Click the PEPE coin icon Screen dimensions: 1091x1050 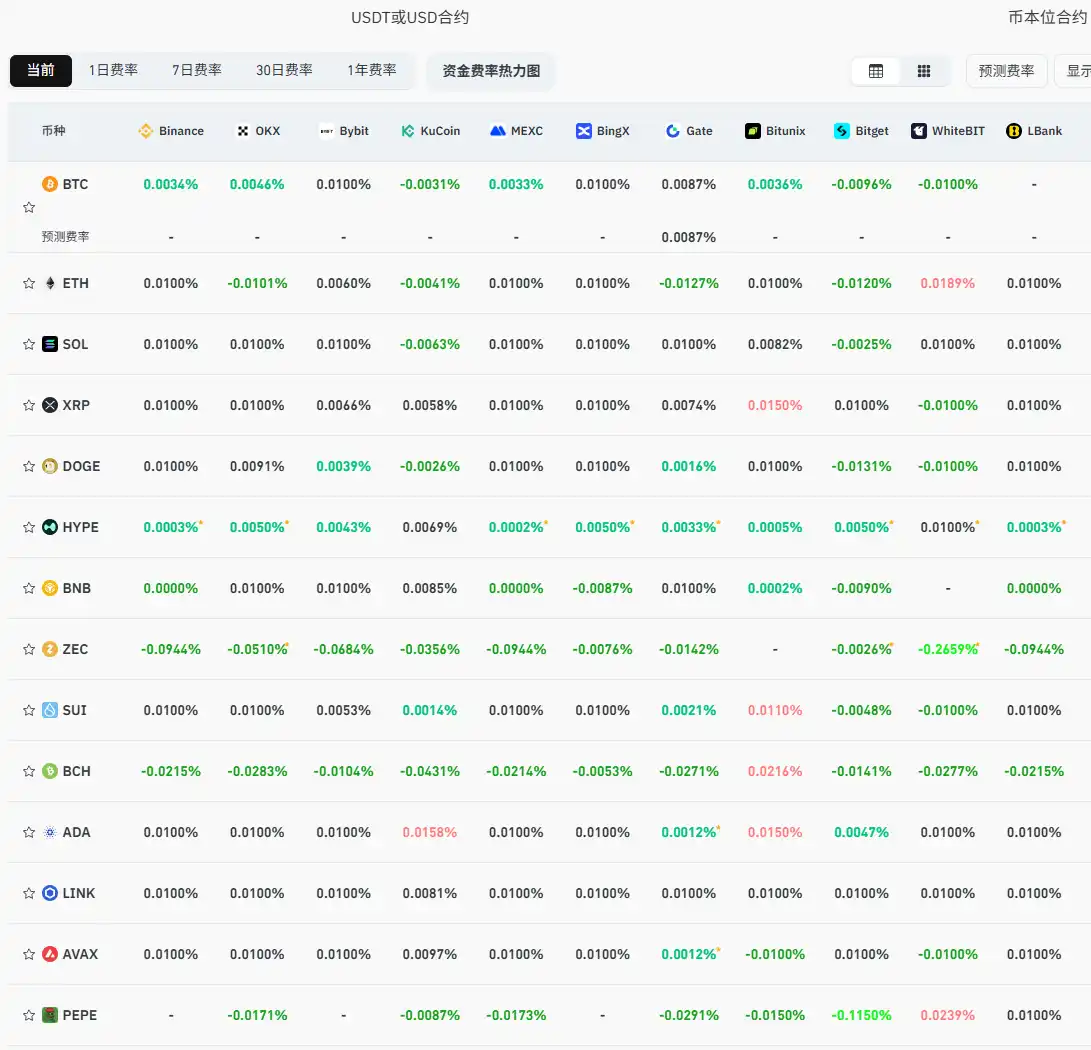click(x=50, y=1015)
